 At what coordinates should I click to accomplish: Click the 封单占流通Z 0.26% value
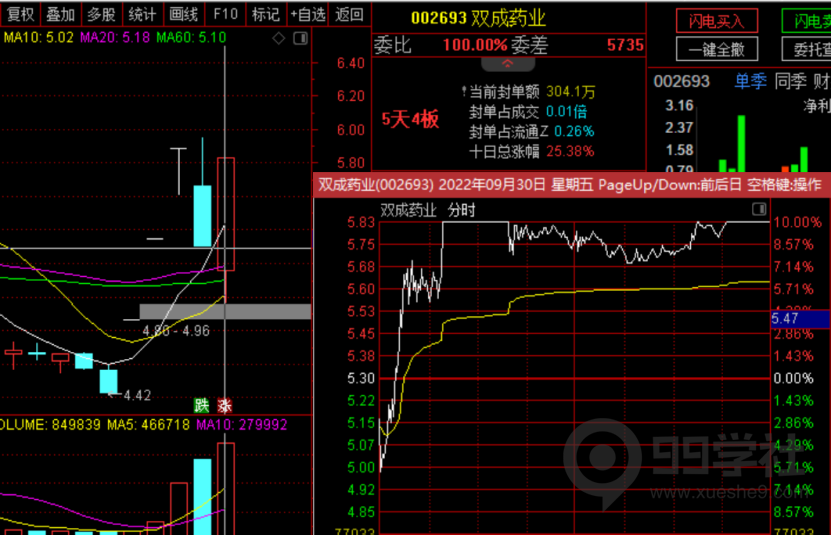pos(574,131)
